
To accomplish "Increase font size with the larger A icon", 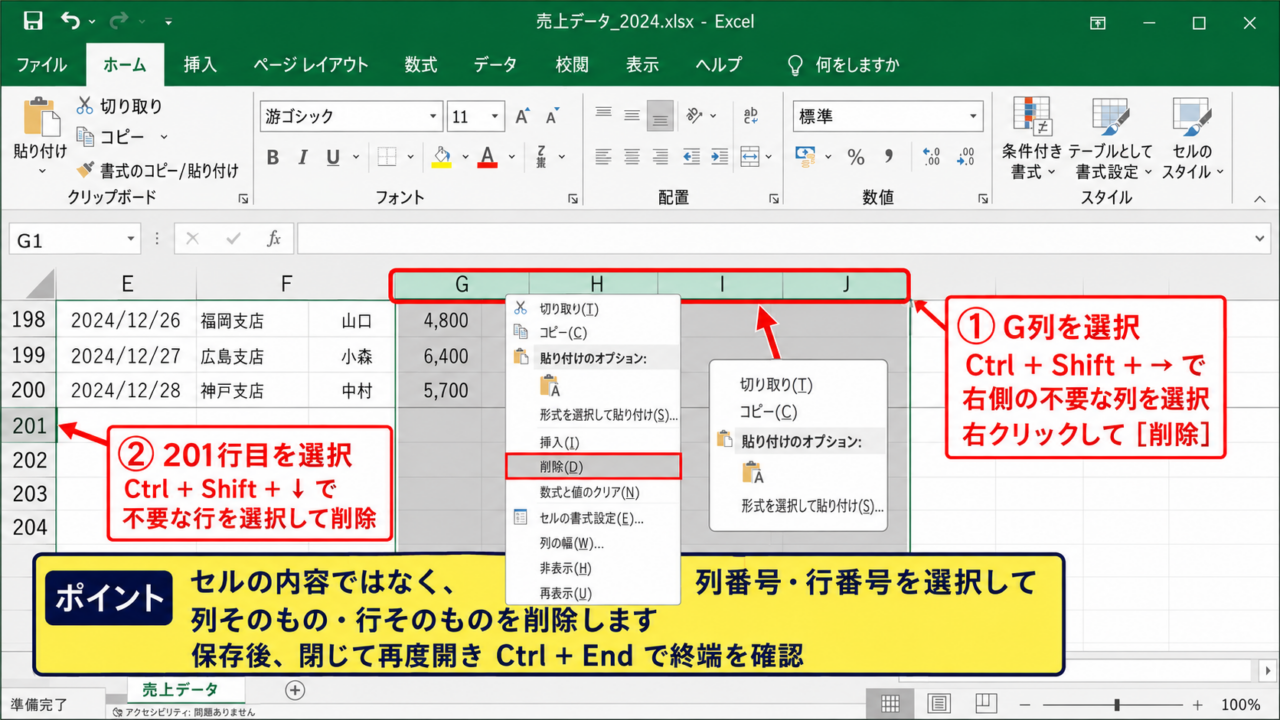I will tap(522, 117).
